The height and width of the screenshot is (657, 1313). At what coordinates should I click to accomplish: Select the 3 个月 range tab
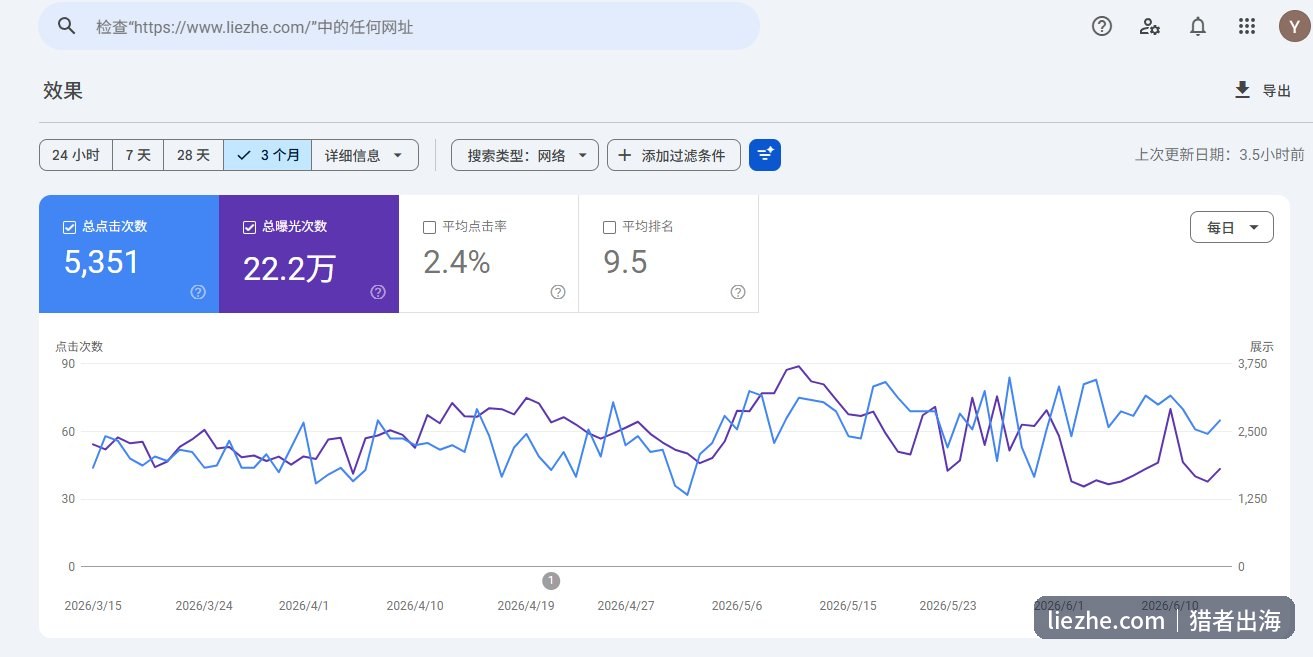click(268, 155)
